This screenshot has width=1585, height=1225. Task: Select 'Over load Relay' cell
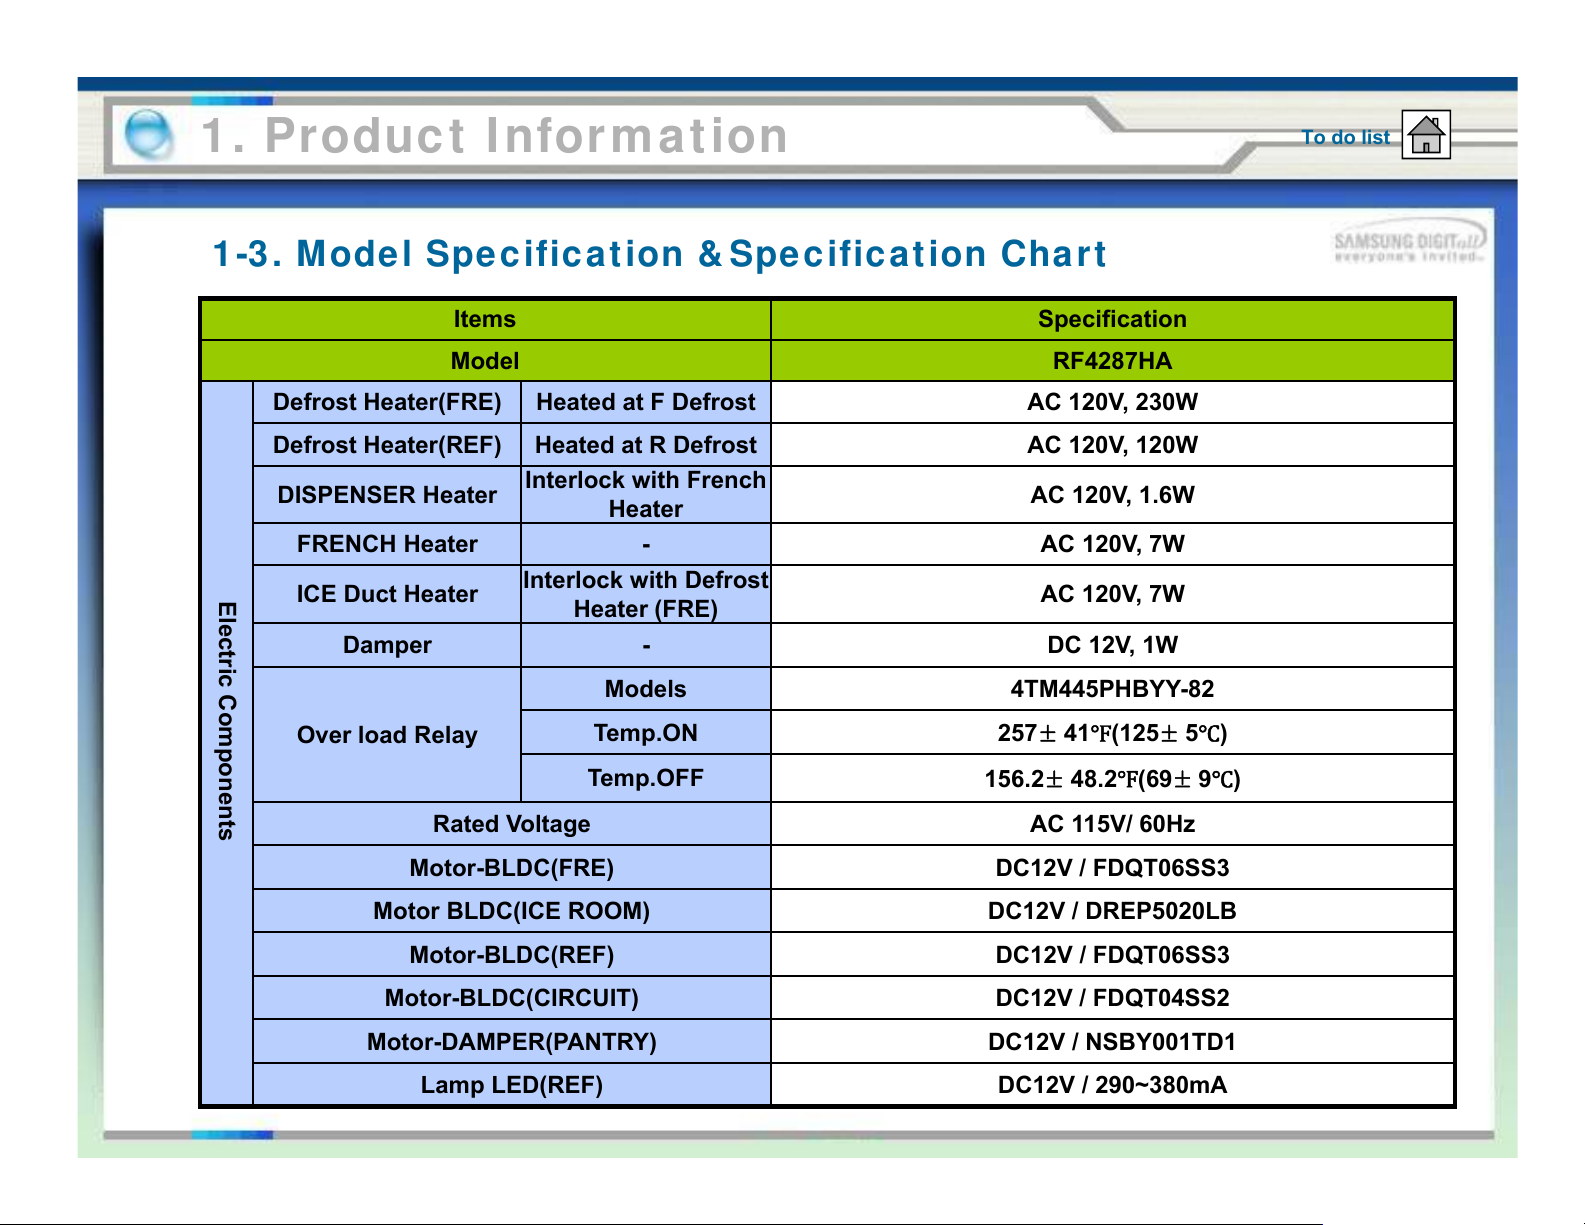[x=387, y=735]
